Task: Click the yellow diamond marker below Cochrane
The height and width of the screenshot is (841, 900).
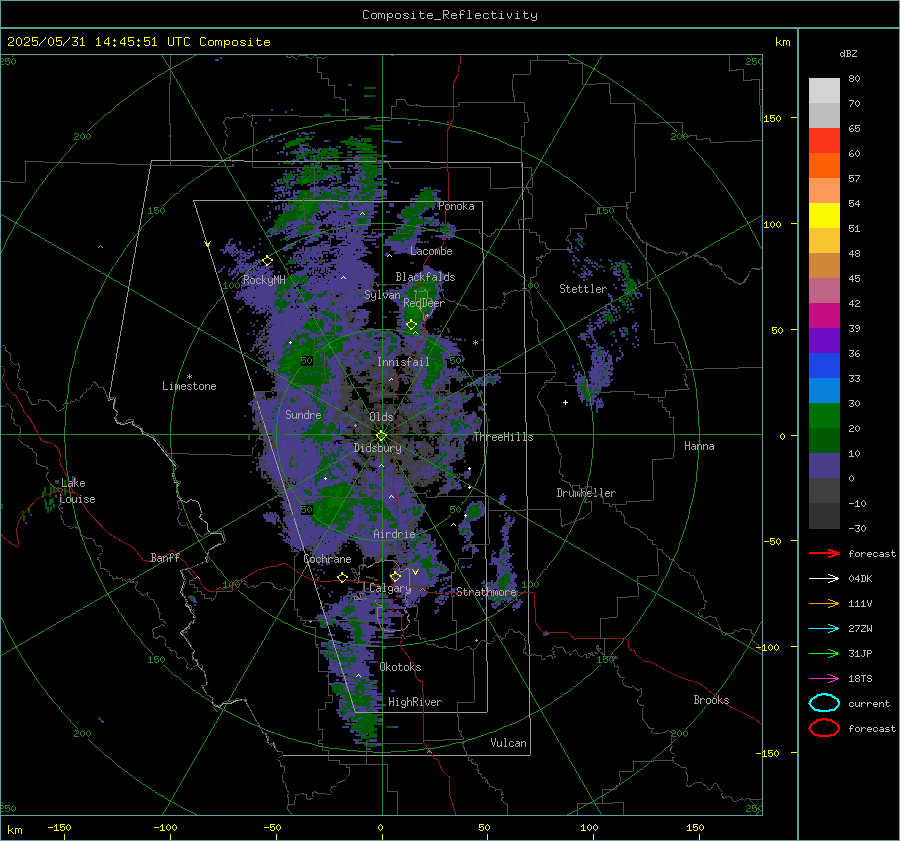Action: coord(343,577)
